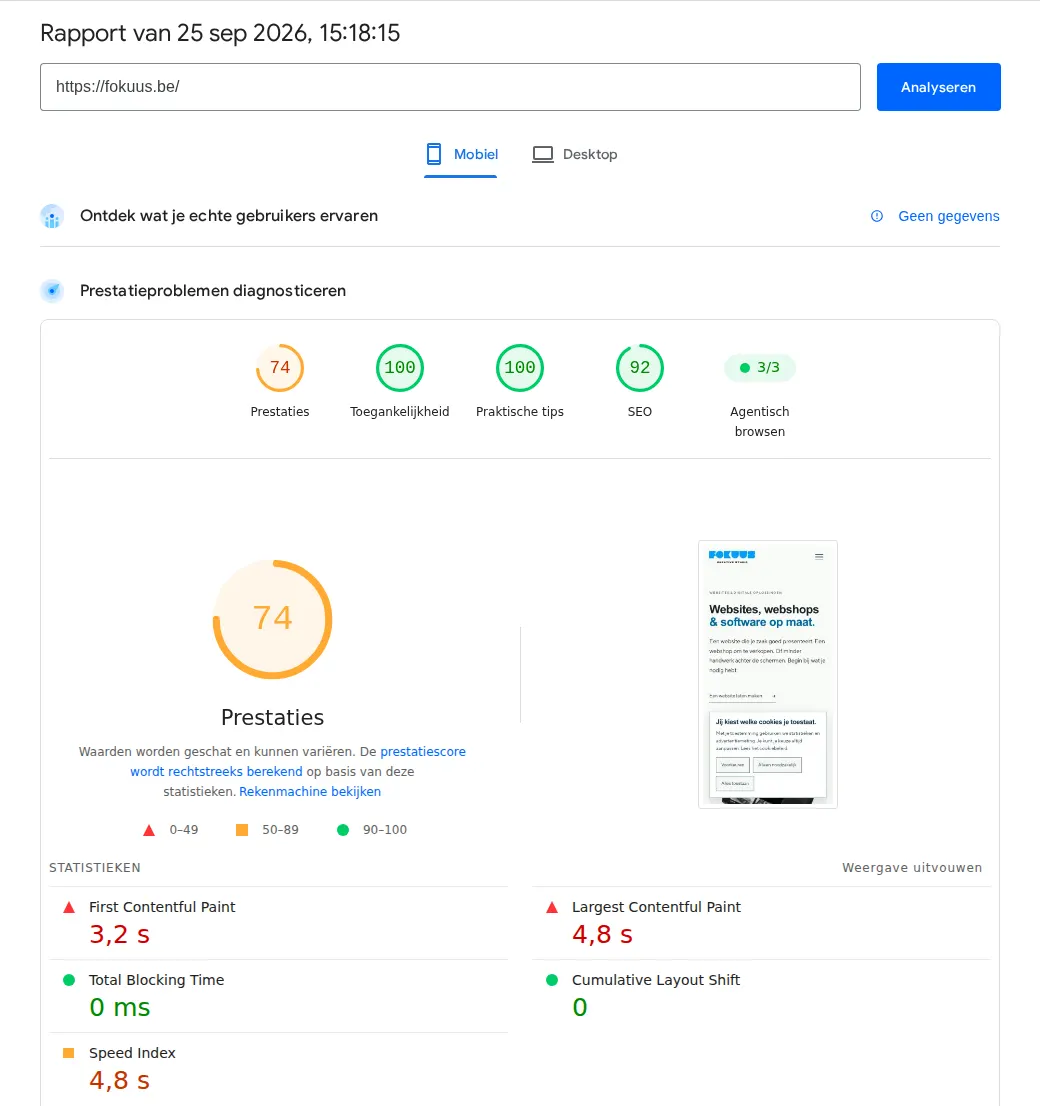Viewport: 1040px width, 1106px height.
Task: Click the 4,8 s Largest Contentful Paint value
Action: tap(602, 935)
